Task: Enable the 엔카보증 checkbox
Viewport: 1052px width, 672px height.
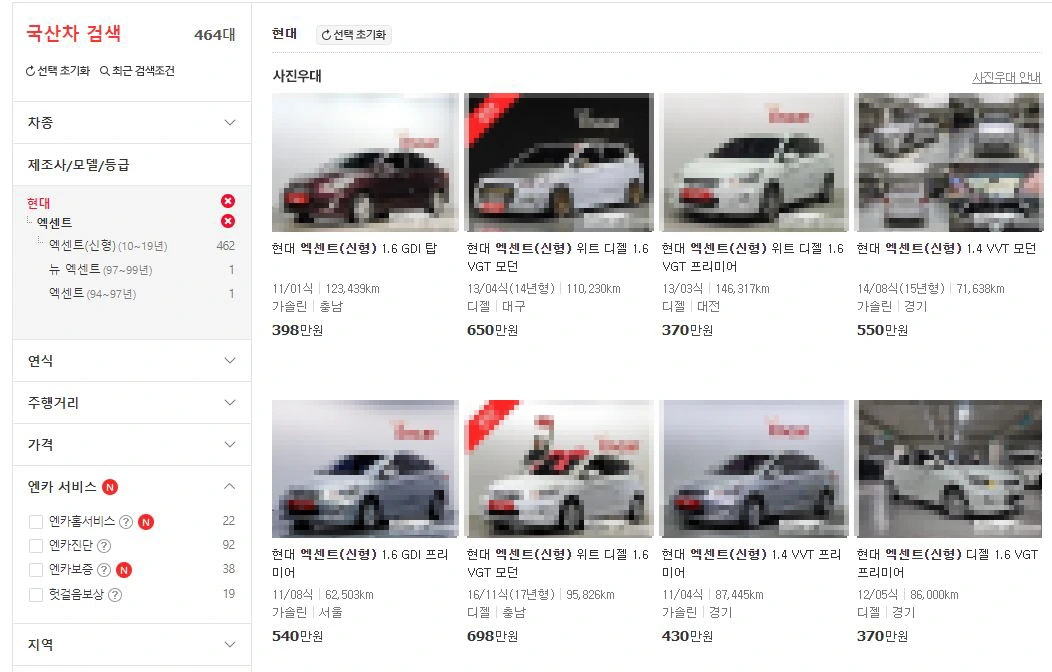Action: click(36, 570)
